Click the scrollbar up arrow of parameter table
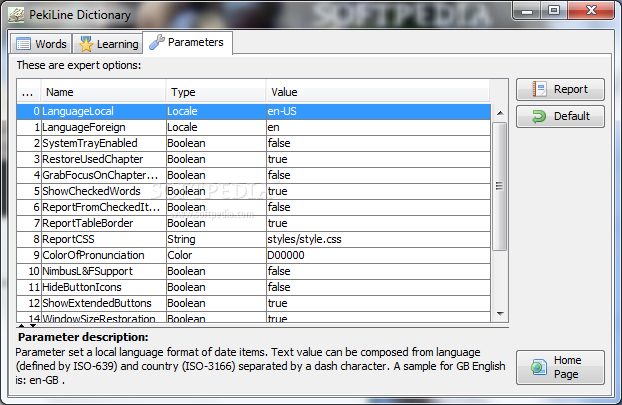Viewport: 622px width, 405px height. [500, 113]
